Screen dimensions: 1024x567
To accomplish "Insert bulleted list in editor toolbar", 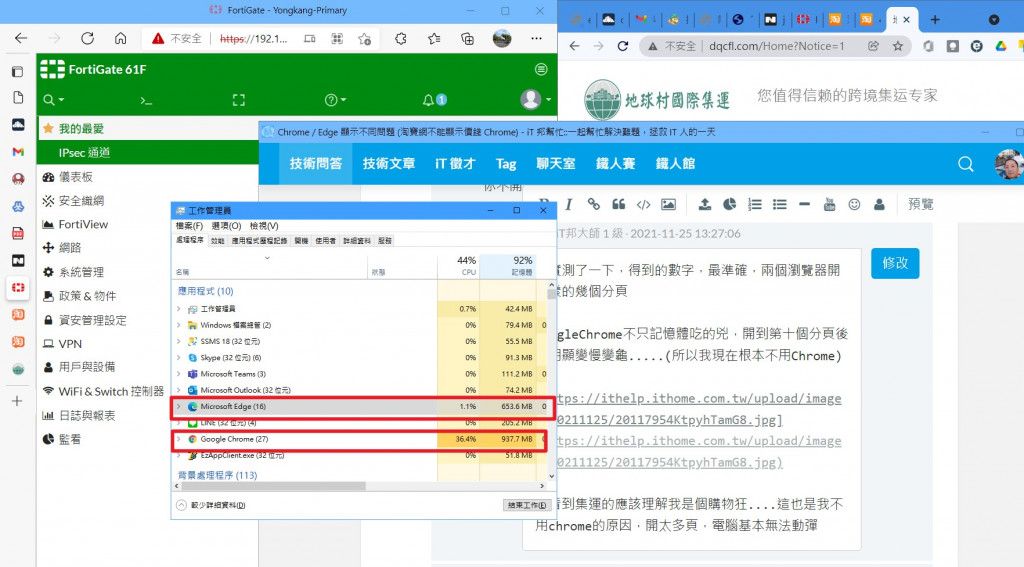I will 780,204.
